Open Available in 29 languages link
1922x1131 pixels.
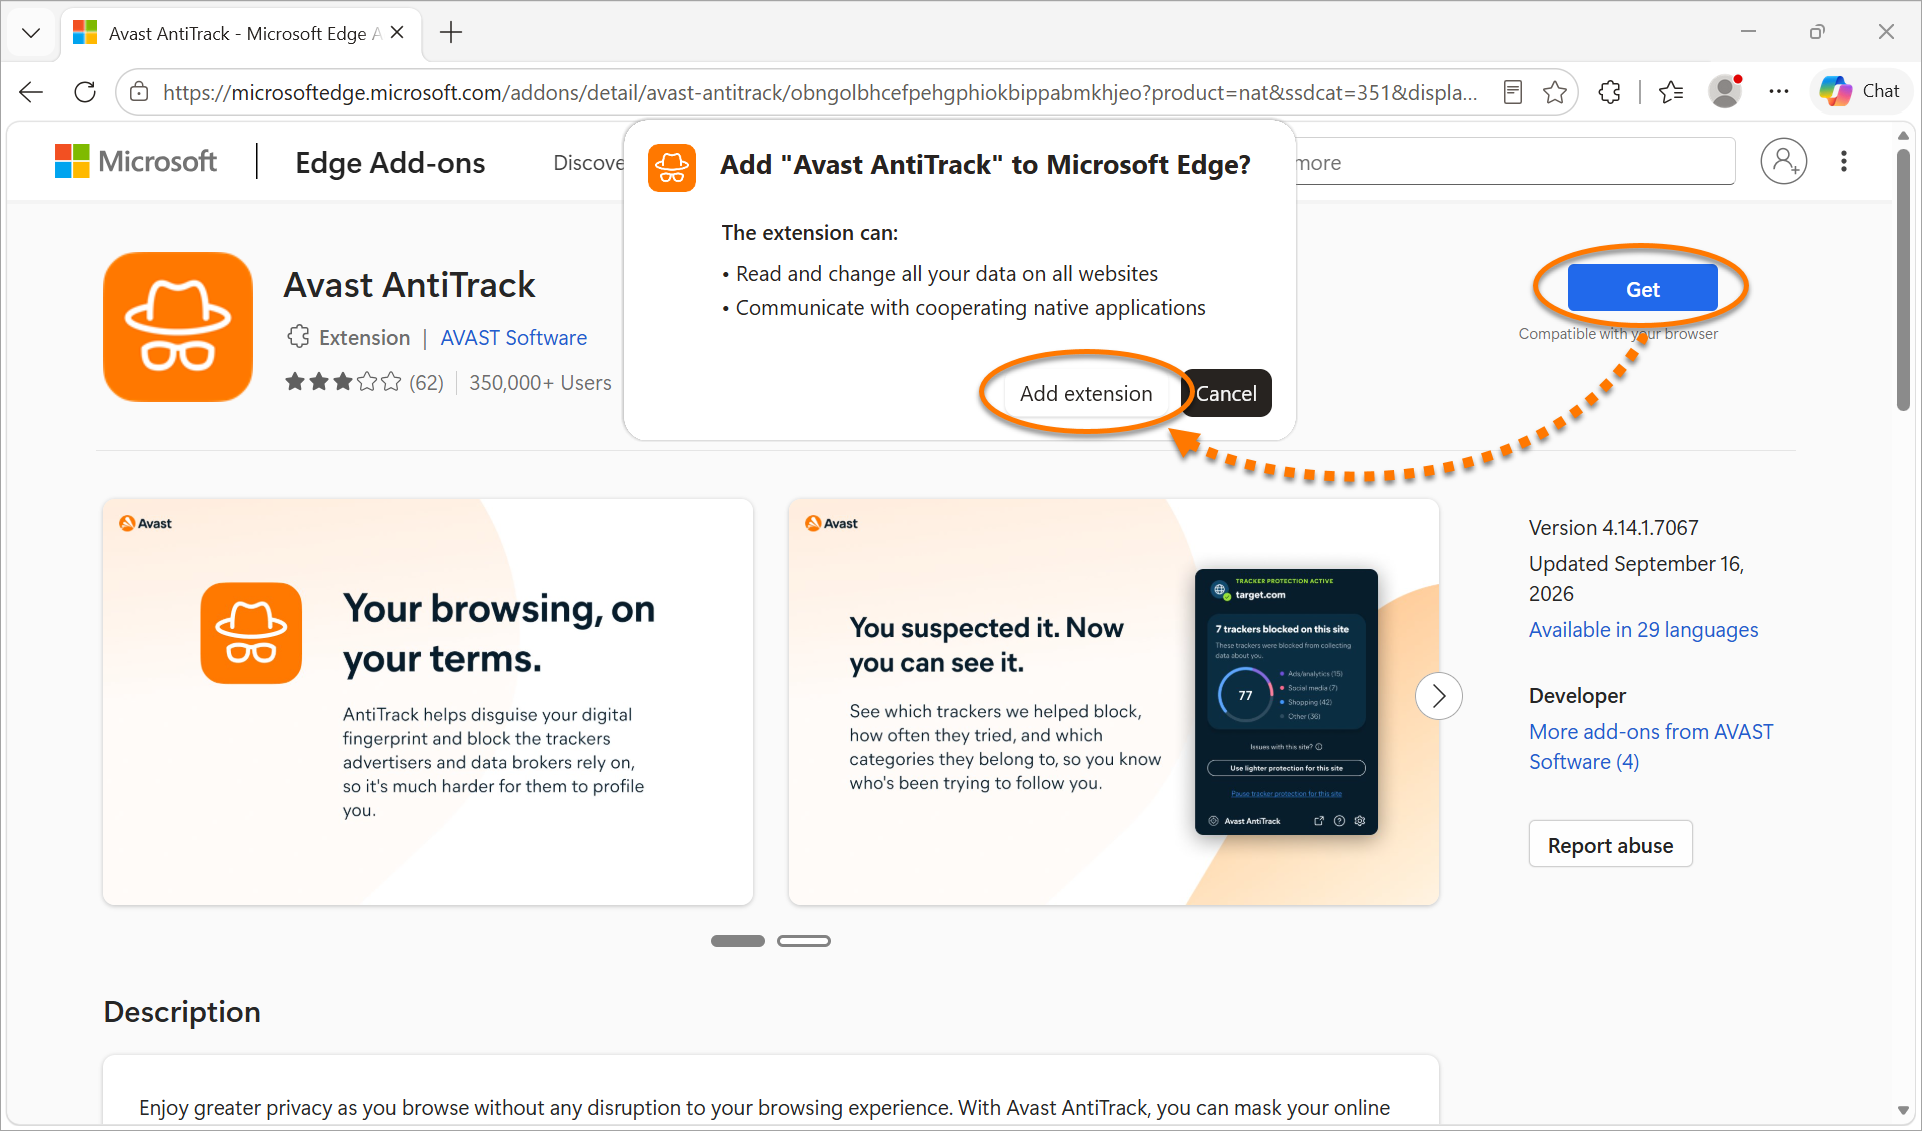(x=1643, y=630)
